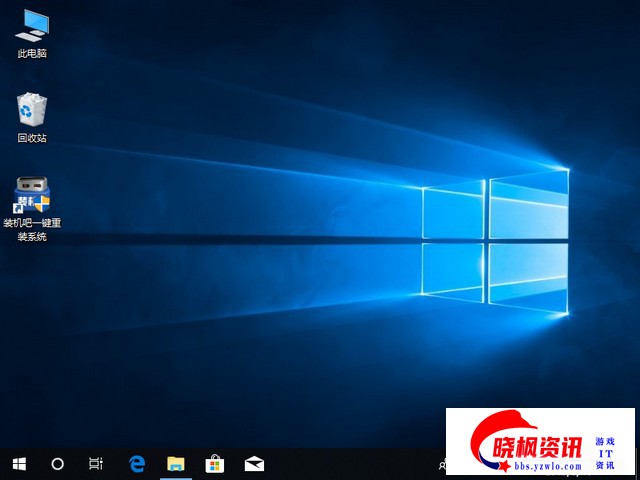Screen dimensions: 640x480
Task: Open Task View on the taskbar
Action: 96,464
